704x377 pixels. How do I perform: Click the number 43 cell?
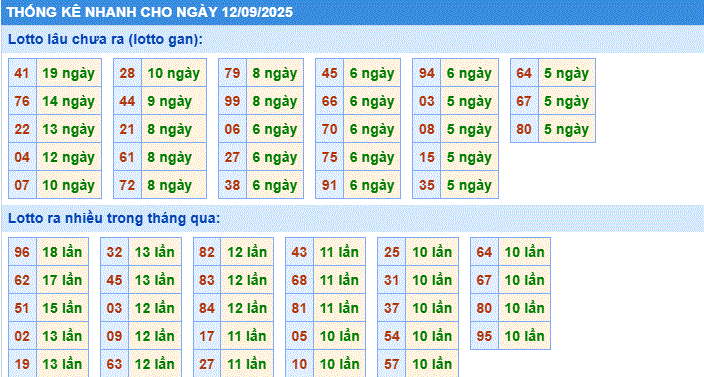click(x=299, y=252)
